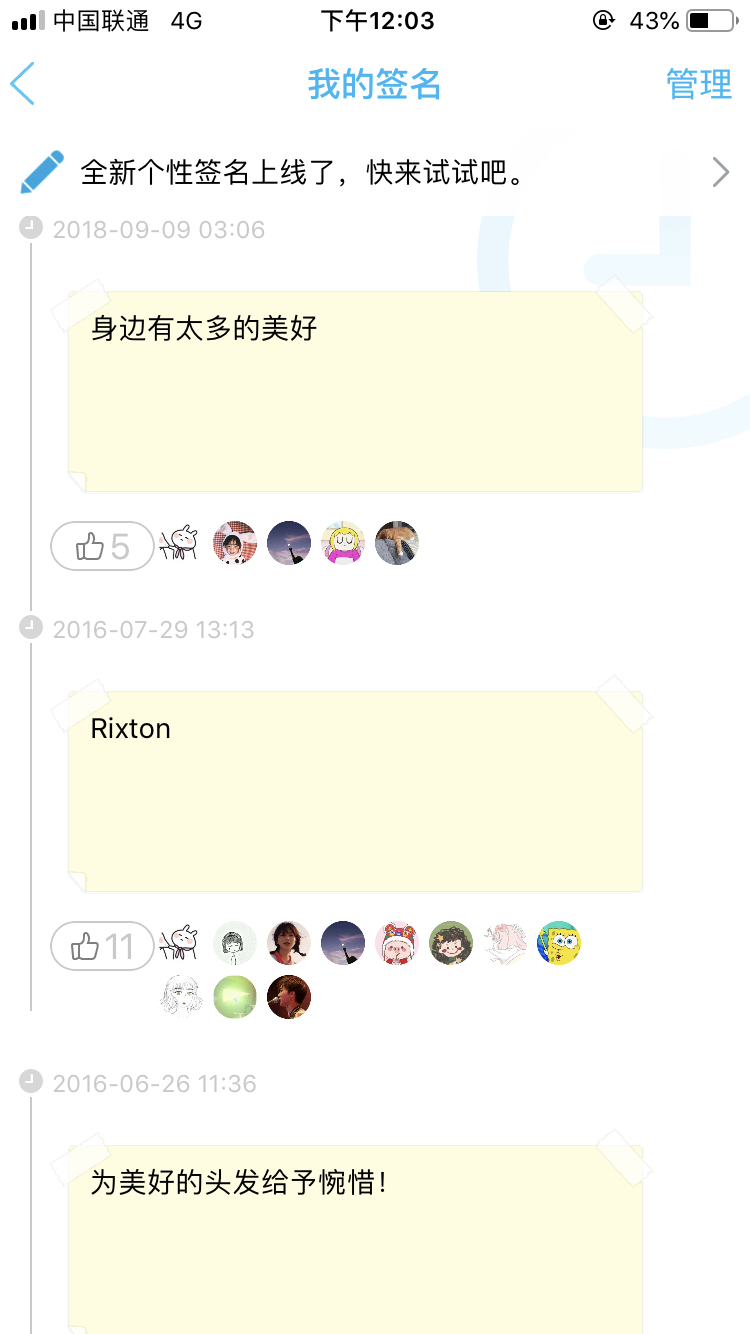750x1334 pixels.
Task: Tap the back arrow icon
Action: (23, 84)
